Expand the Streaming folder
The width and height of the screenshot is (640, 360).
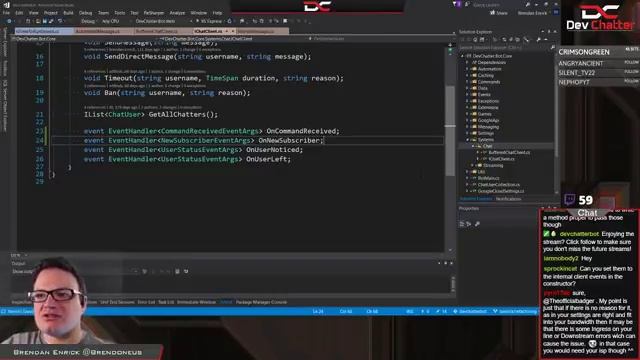tap(473, 165)
